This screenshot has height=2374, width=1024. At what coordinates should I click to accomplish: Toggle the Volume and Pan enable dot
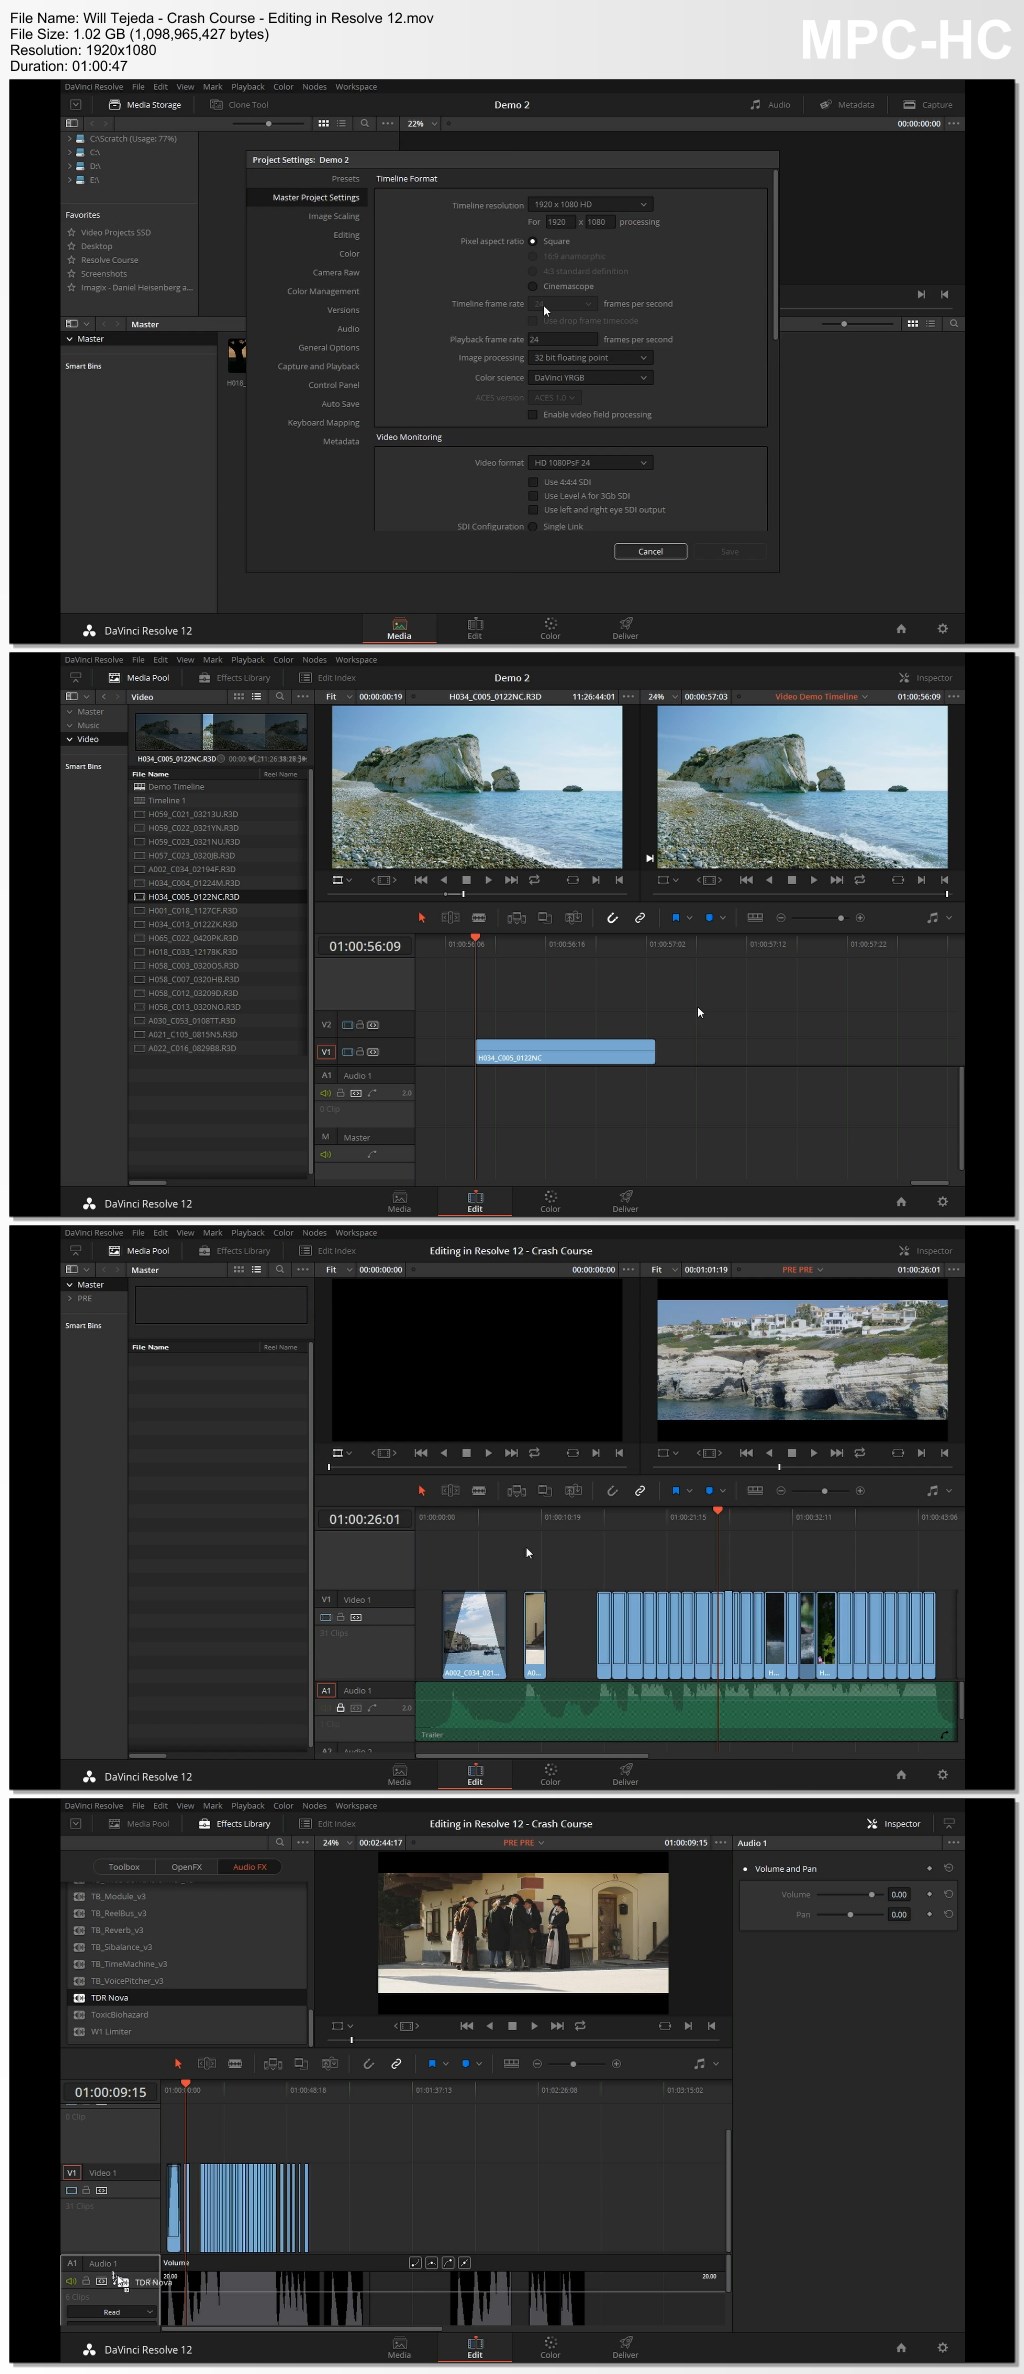745,1869
